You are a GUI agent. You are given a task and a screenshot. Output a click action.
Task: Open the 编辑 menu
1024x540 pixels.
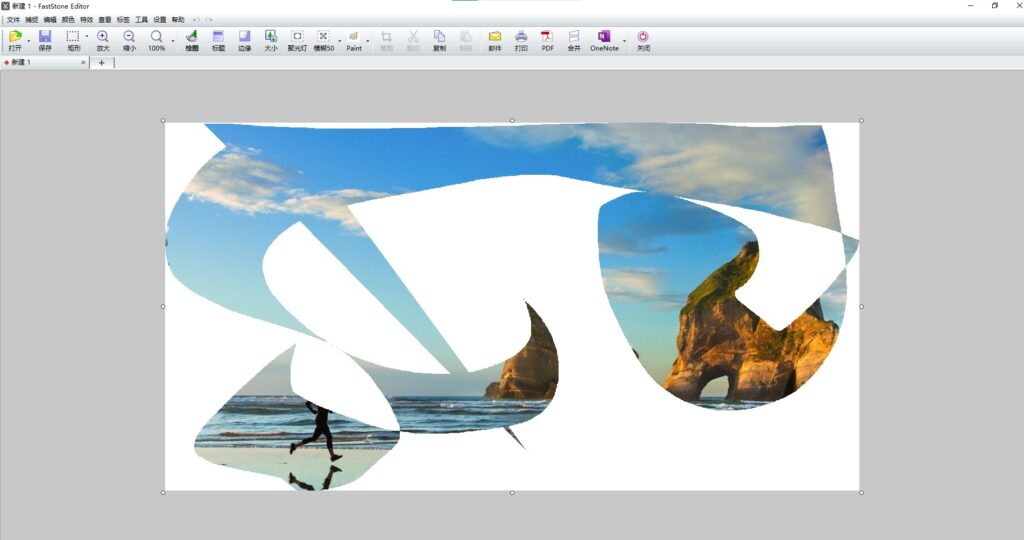coord(50,20)
